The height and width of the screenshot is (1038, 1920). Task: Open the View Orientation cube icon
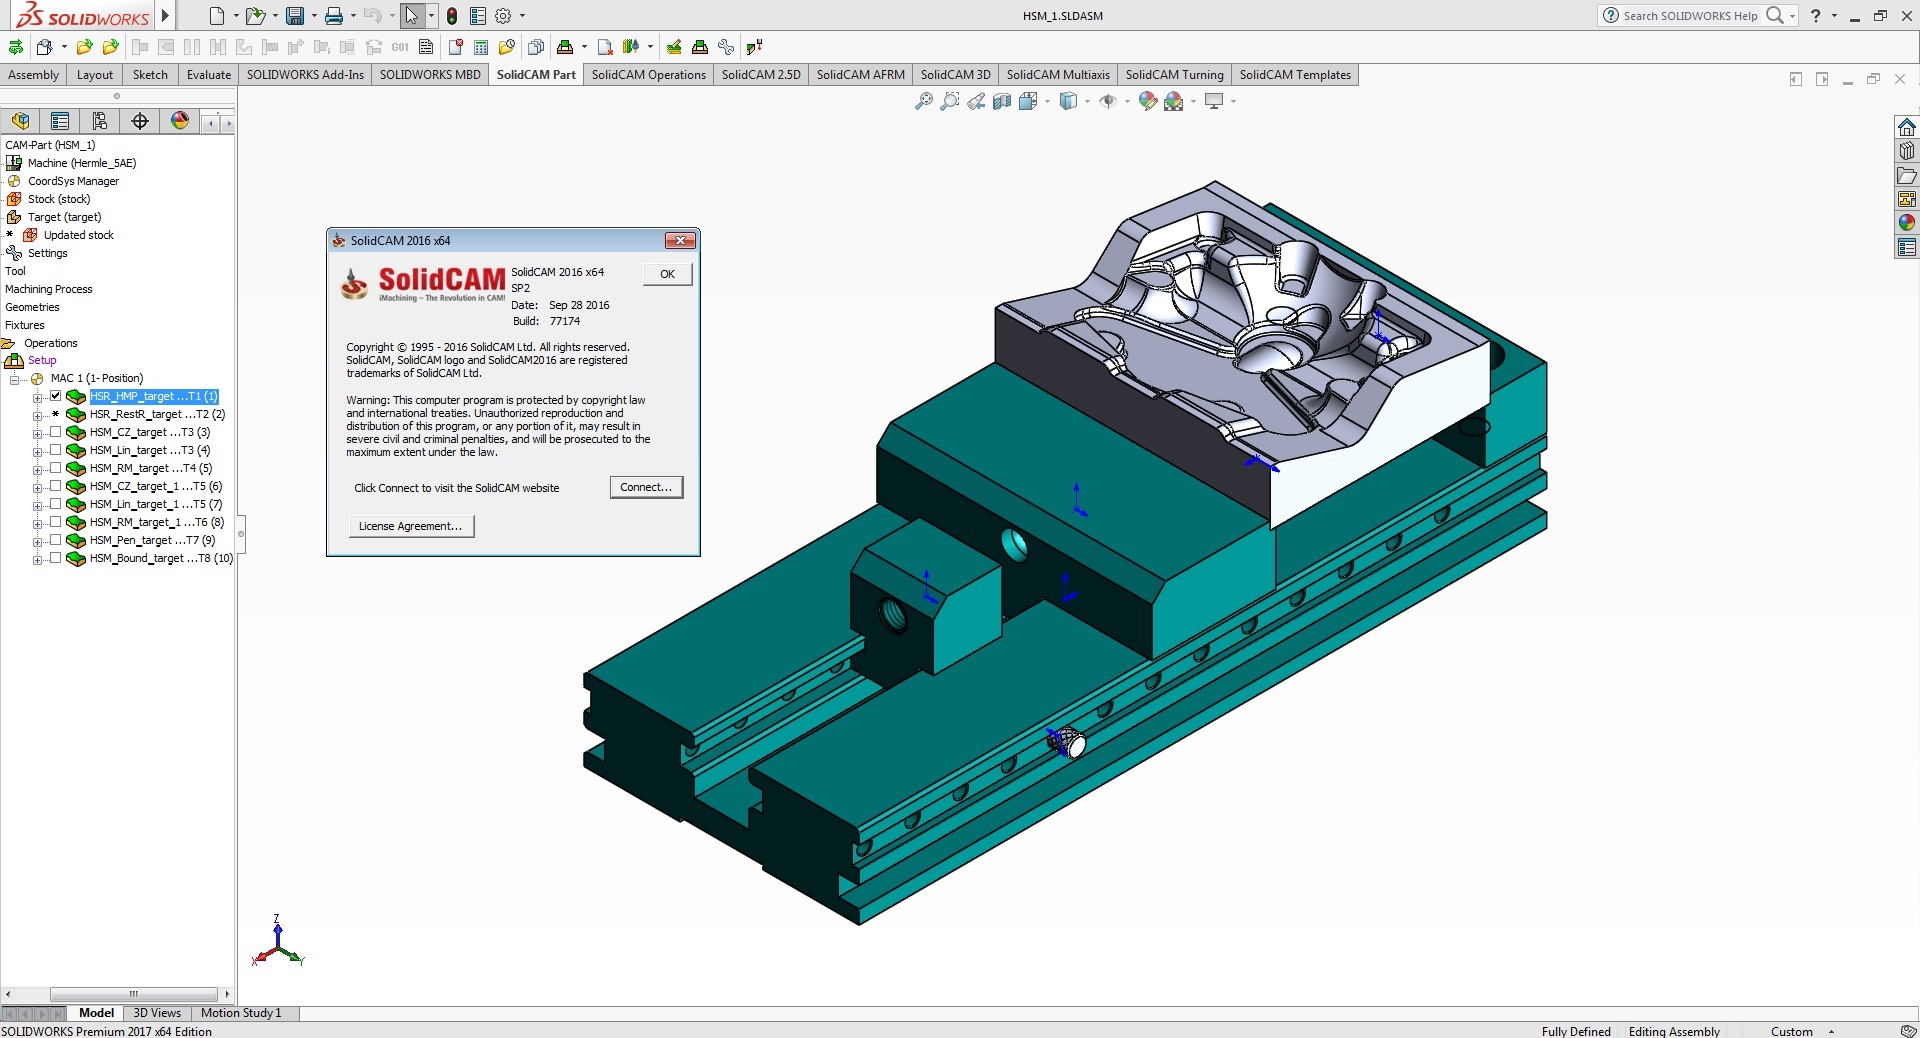pos(1028,101)
